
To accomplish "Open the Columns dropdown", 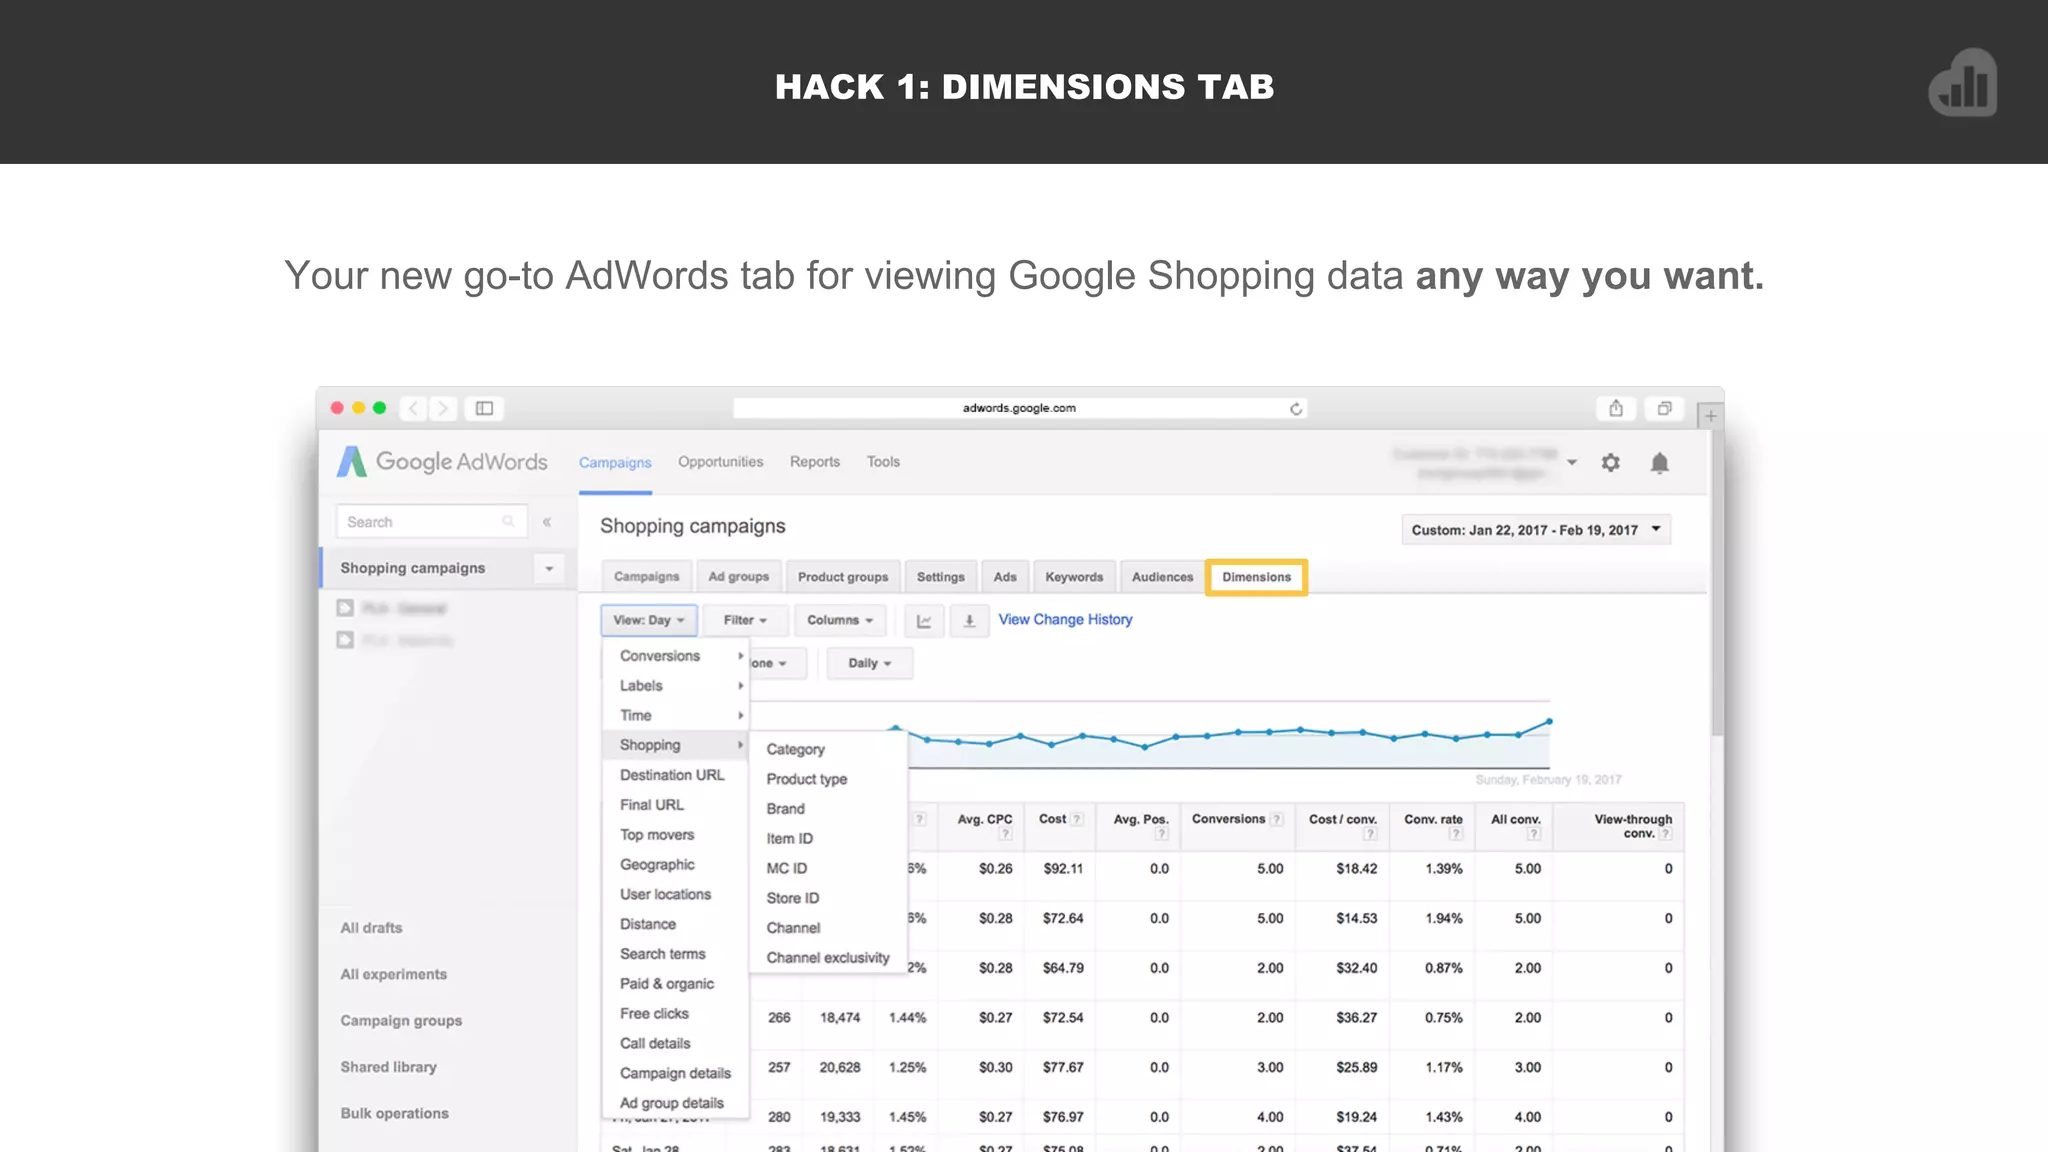I will click(x=840, y=620).
